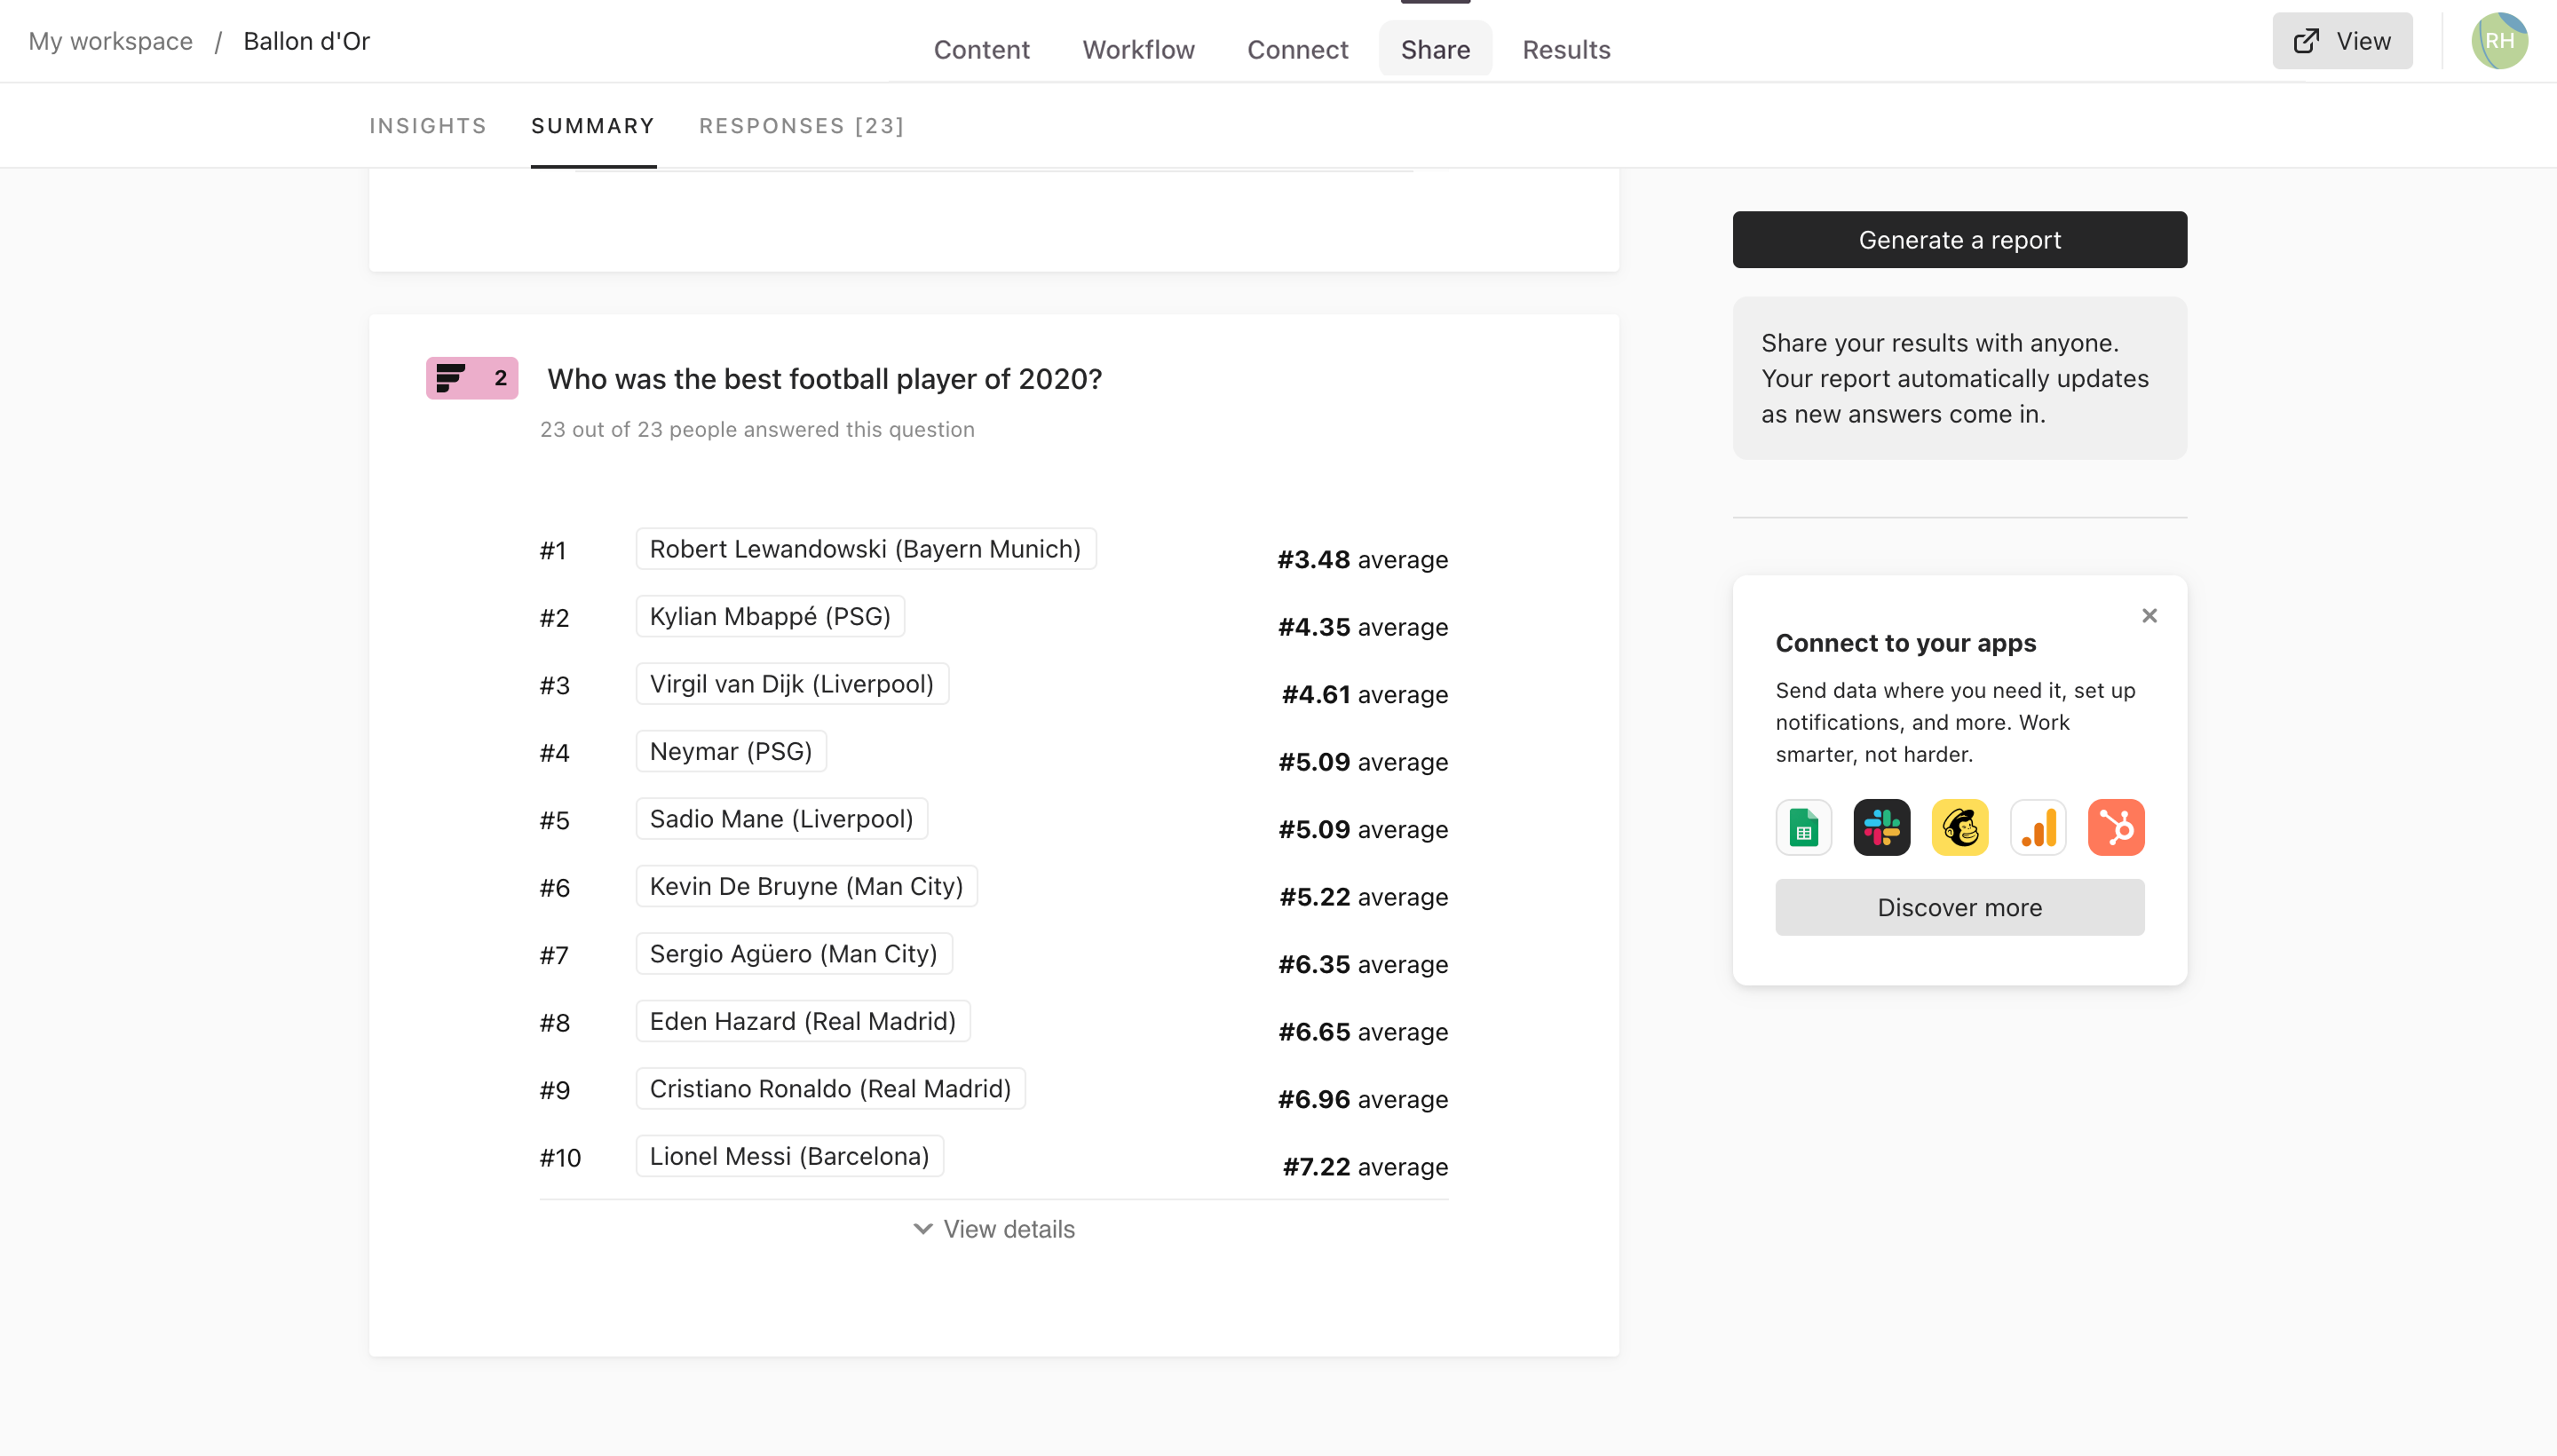2557x1456 pixels.
Task: Click the Ballon d'Or breadcrumb title
Action: point(307,41)
